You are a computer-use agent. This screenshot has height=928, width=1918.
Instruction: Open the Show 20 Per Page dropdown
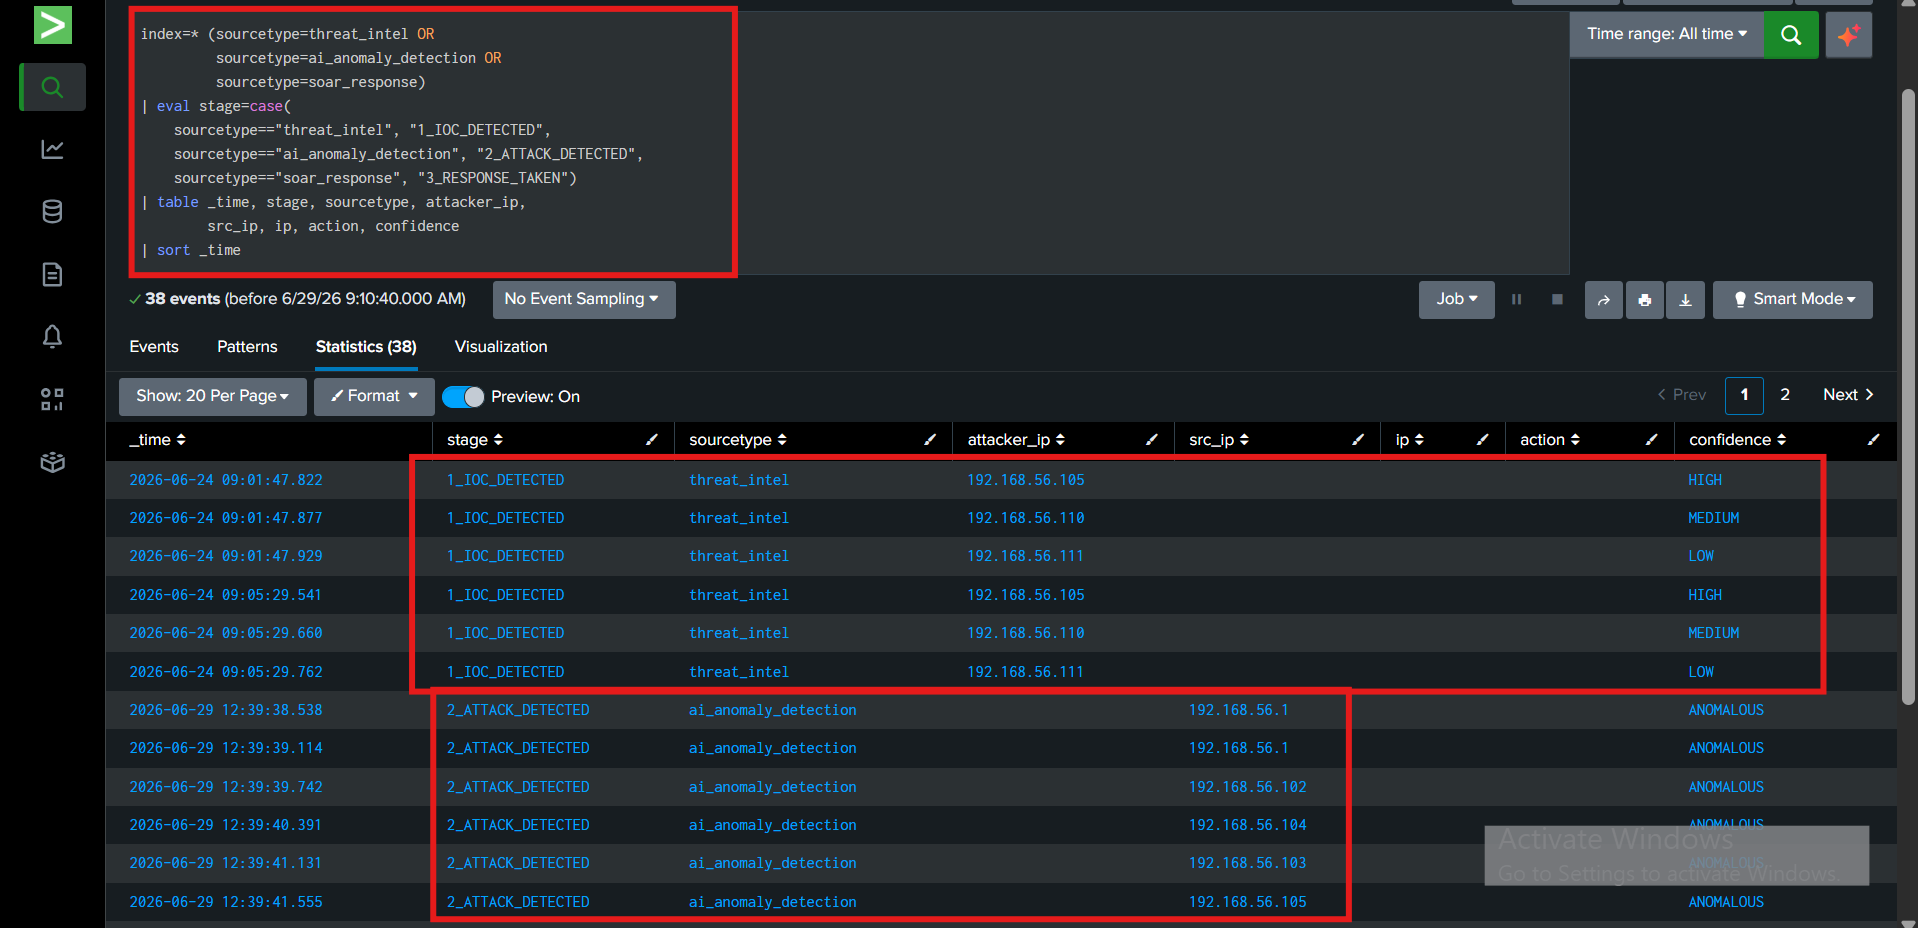point(212,396)
